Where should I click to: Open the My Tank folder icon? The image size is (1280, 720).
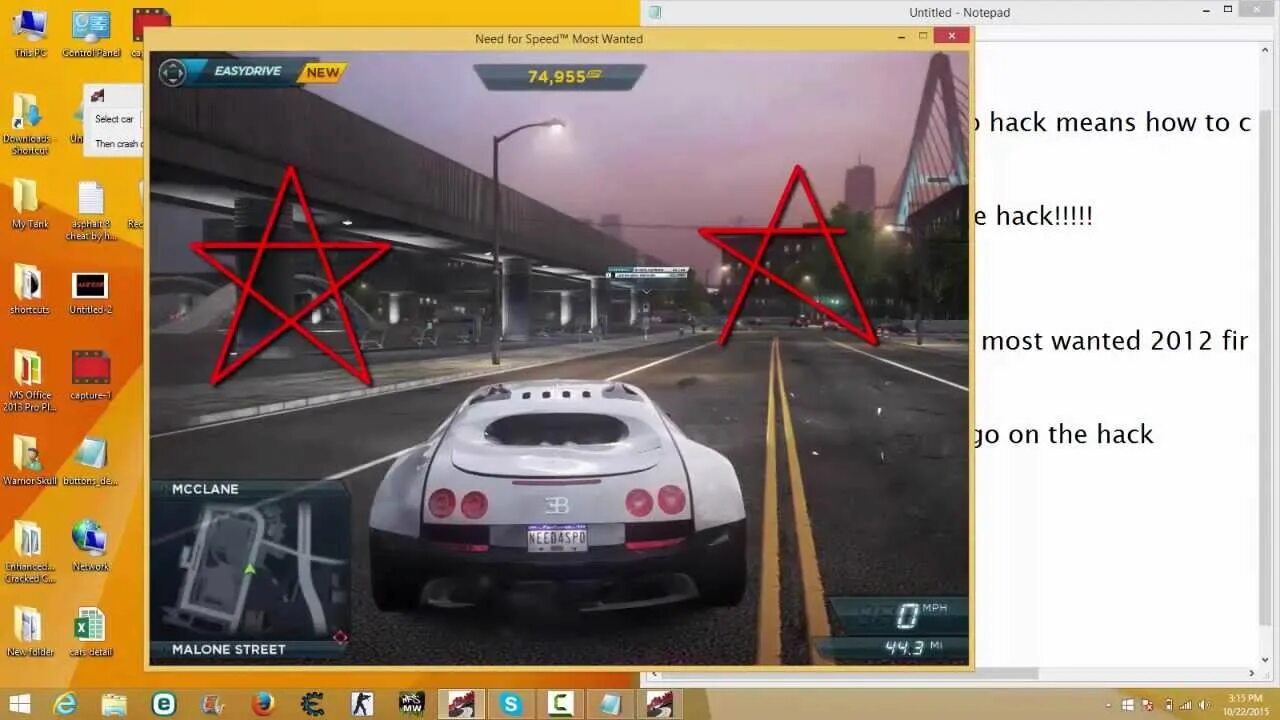pyautogui.click(x=29, y=203)
